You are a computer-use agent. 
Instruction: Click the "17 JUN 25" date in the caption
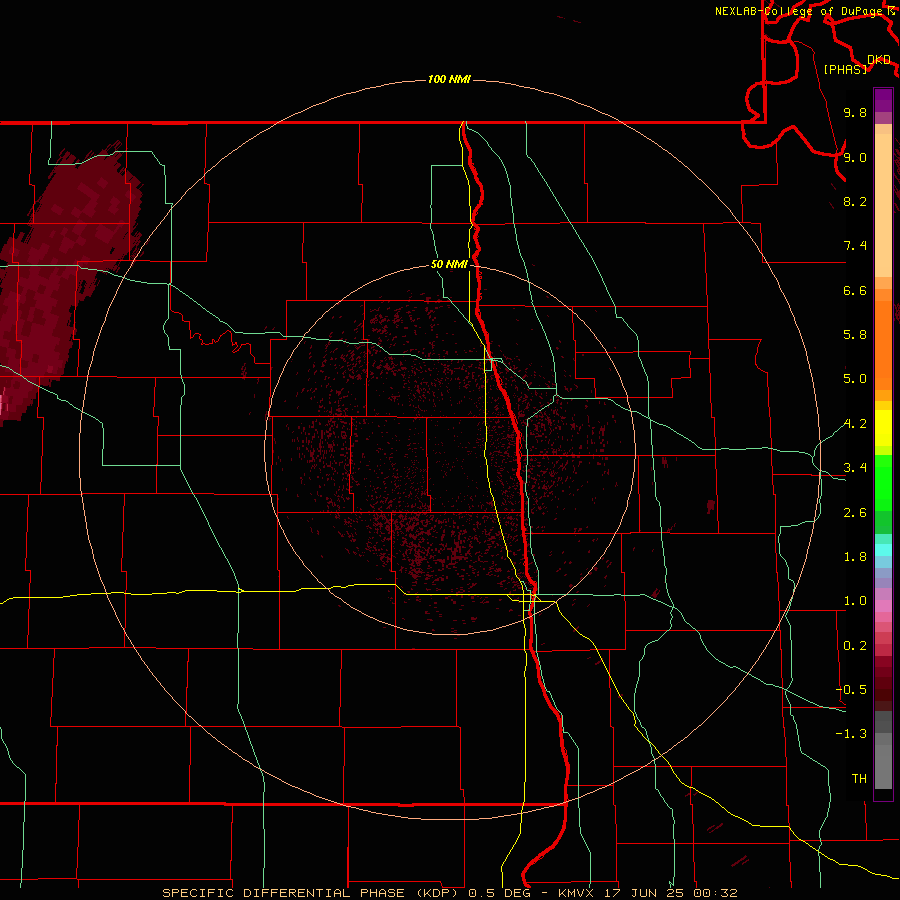[643, 893]
